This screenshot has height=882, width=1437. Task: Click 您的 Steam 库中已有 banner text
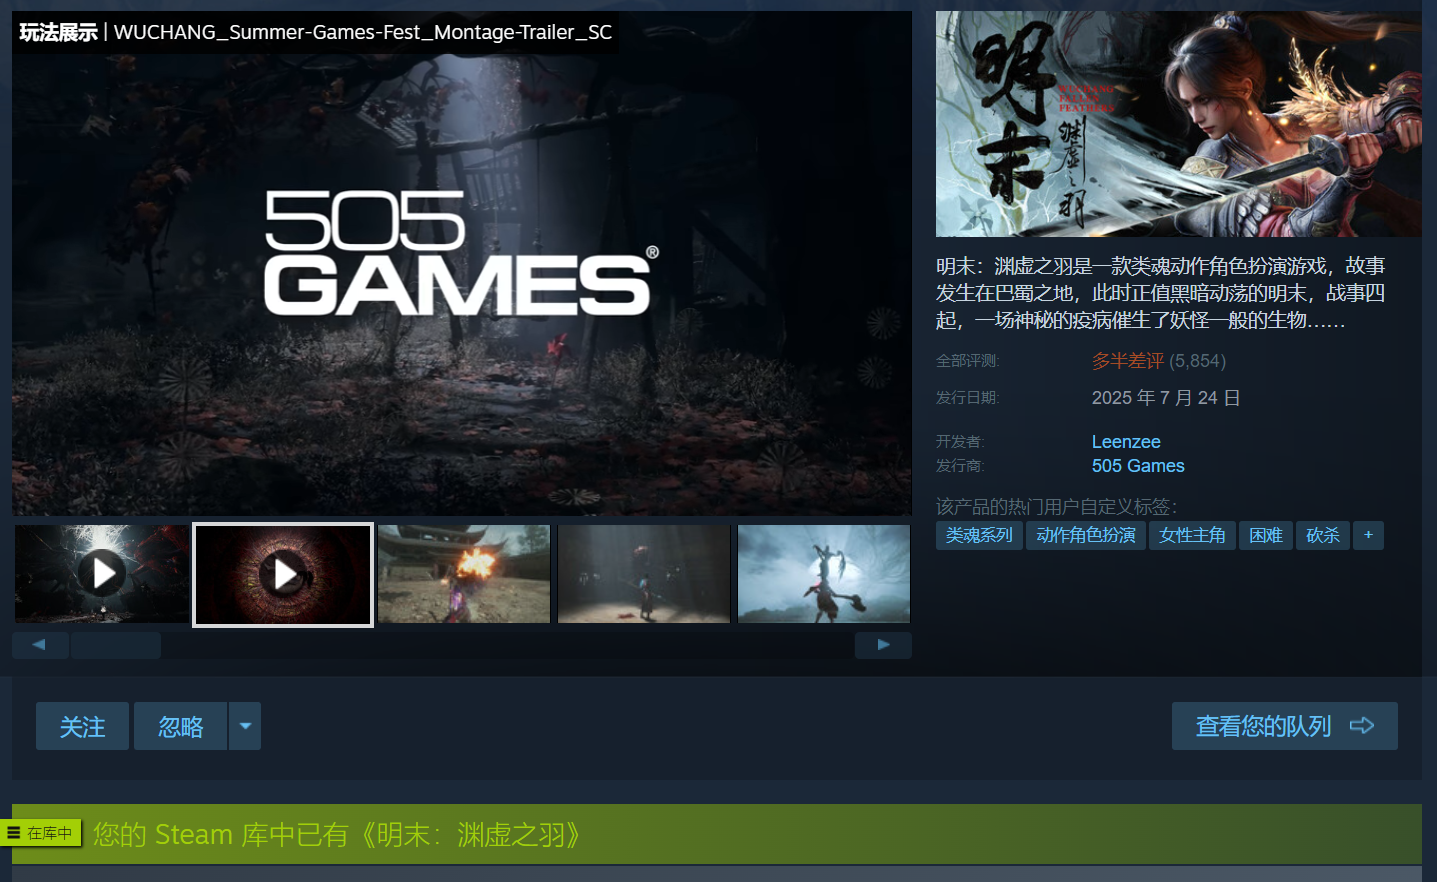click(x=337, y=834)
